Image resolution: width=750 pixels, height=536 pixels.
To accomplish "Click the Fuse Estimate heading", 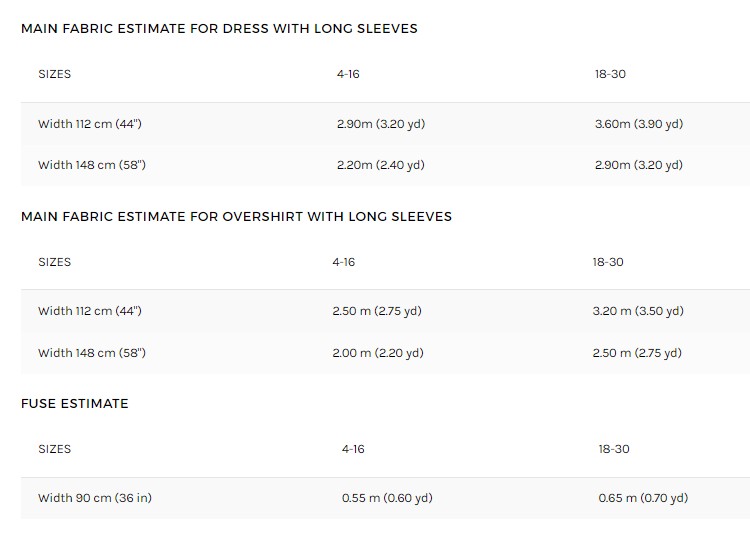I will (75, 404).
